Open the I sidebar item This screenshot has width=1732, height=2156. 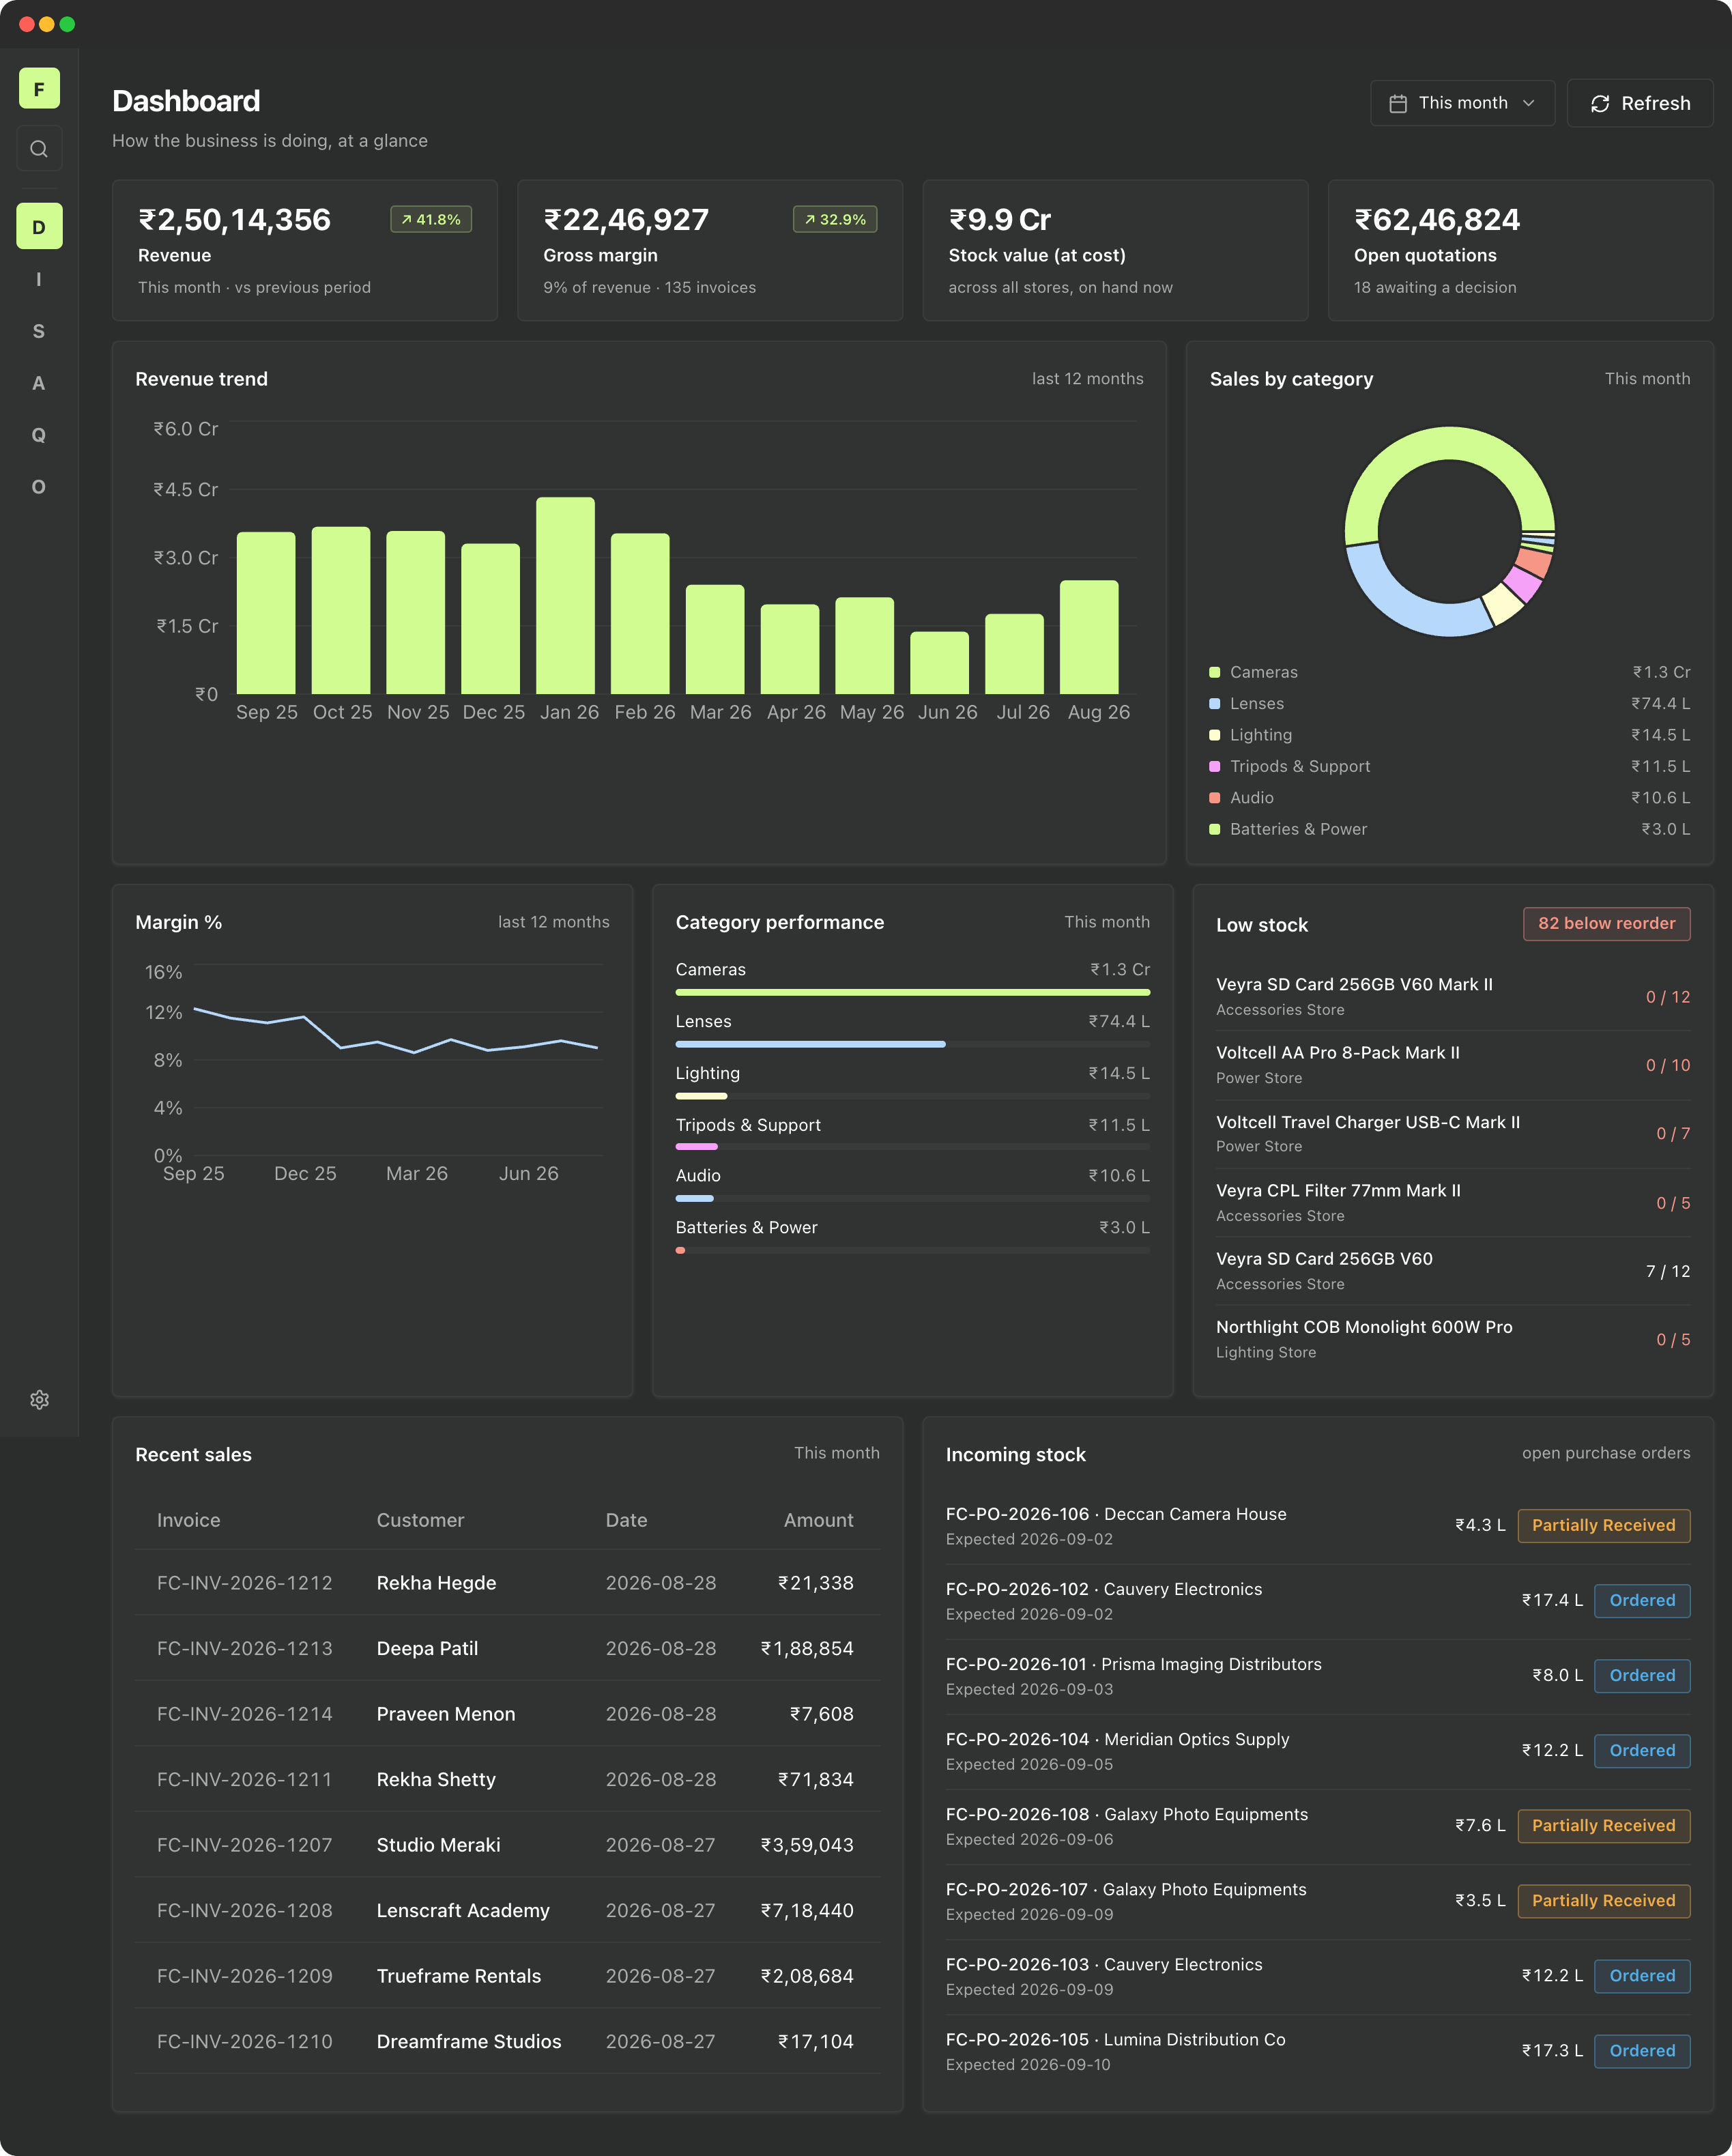pos(39,279)
